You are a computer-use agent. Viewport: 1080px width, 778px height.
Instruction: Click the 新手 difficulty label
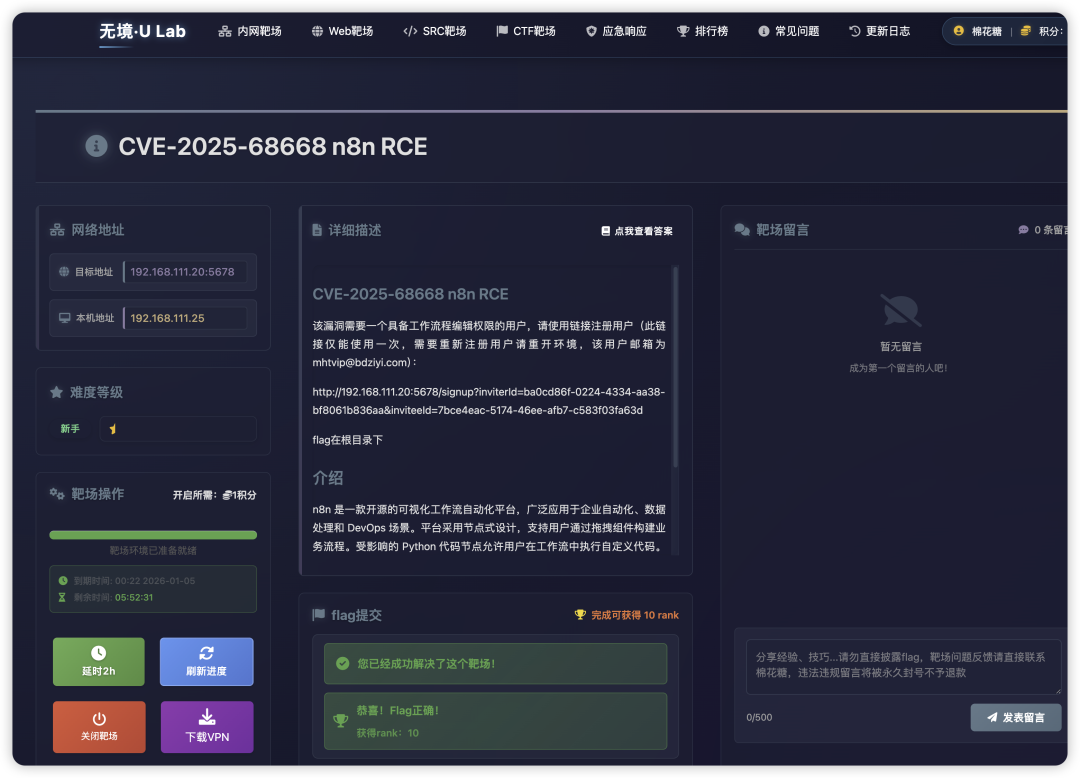[x=70, y=429]
